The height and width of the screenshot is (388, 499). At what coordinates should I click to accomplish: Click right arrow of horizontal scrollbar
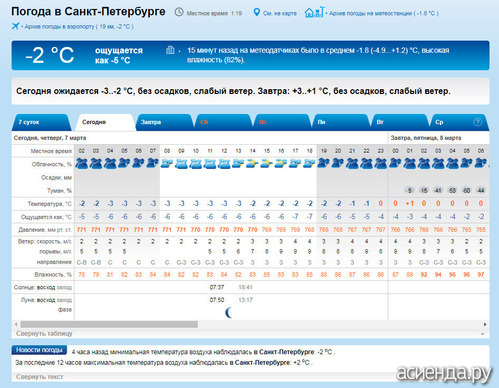[485, 324]
